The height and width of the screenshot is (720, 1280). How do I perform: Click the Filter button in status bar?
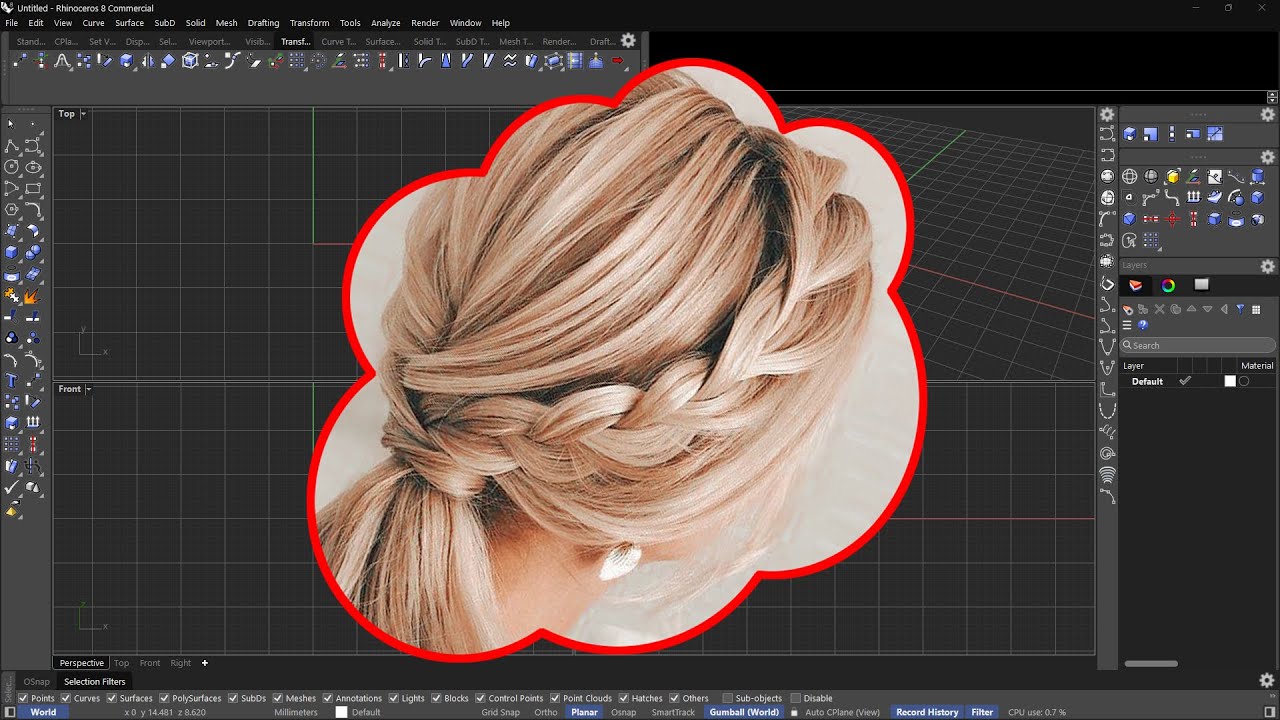pyautogui.click(x=982, y=712)
